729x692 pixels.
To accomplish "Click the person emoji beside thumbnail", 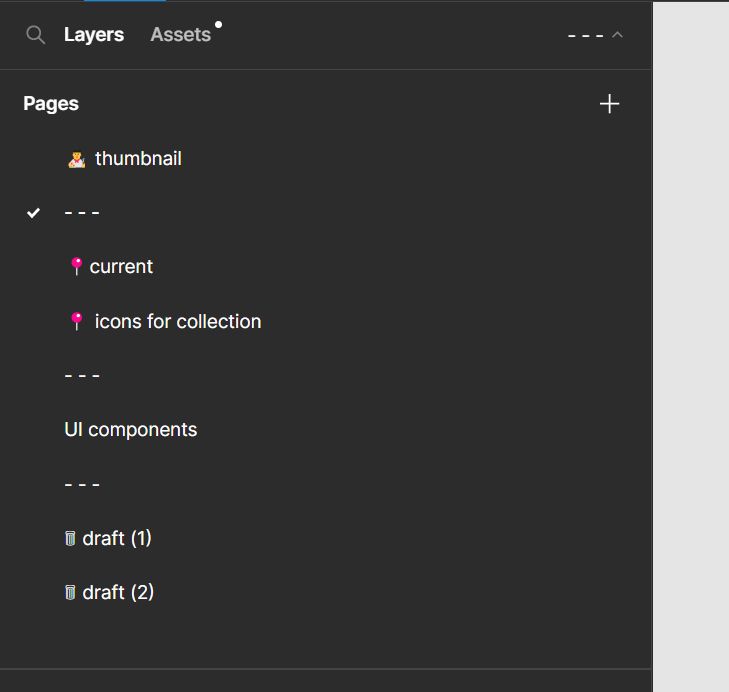I will [77, 160].
